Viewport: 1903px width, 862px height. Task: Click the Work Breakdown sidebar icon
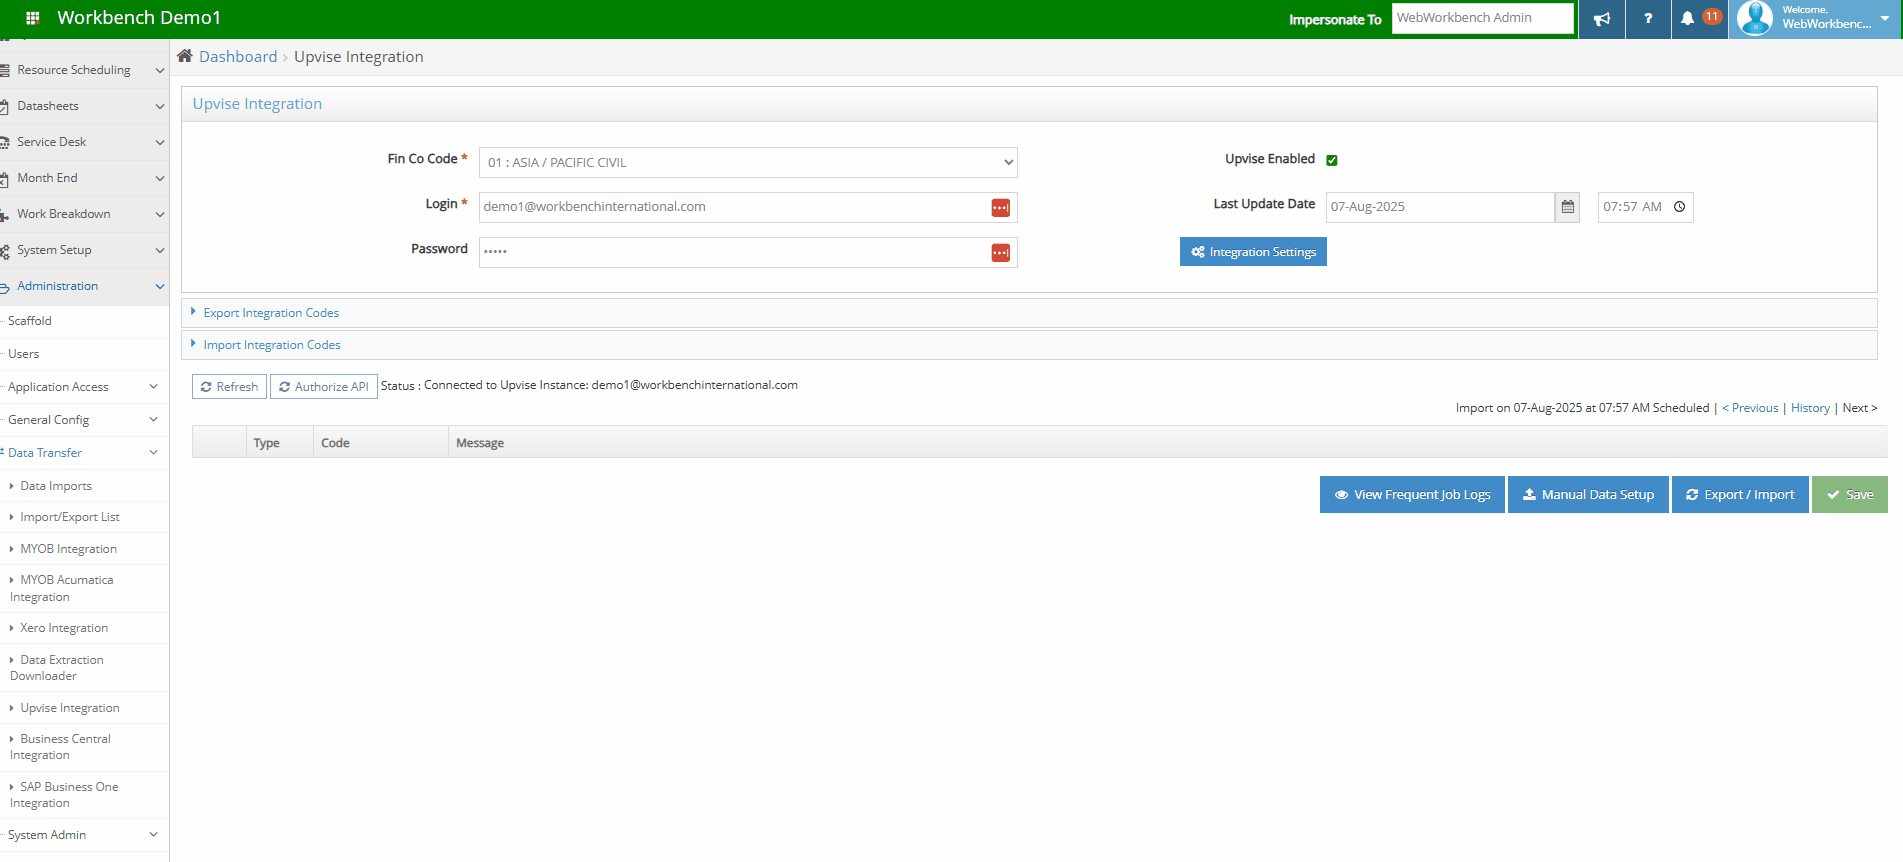point(5,214)
